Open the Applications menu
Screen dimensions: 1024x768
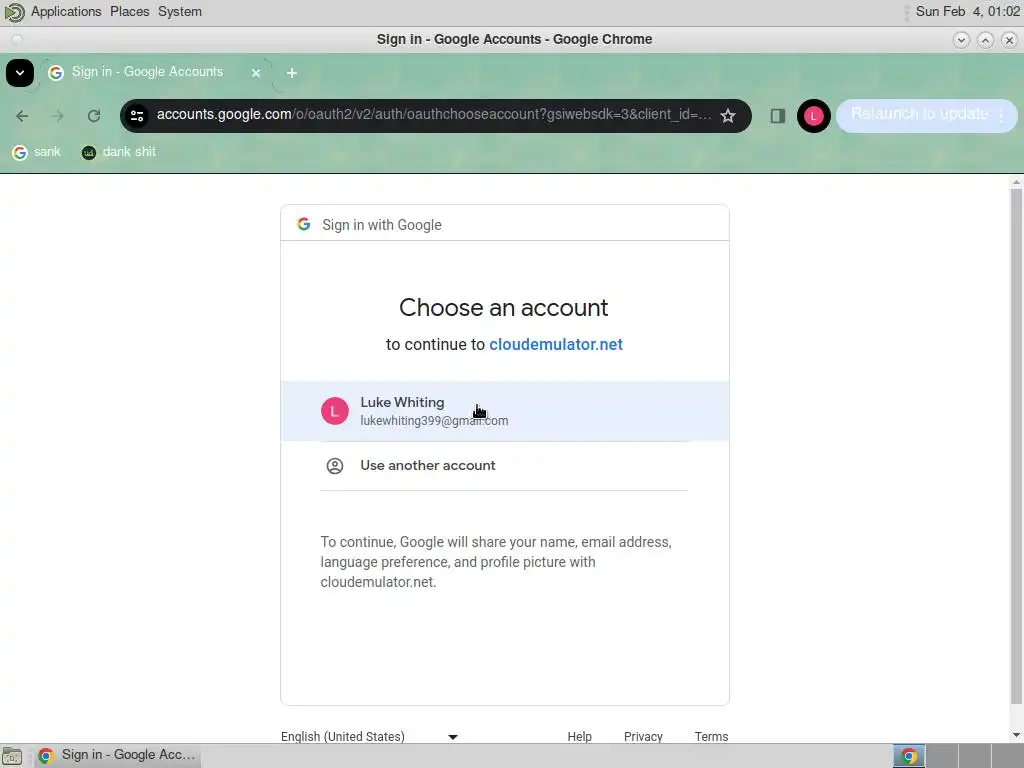[66, 12]
